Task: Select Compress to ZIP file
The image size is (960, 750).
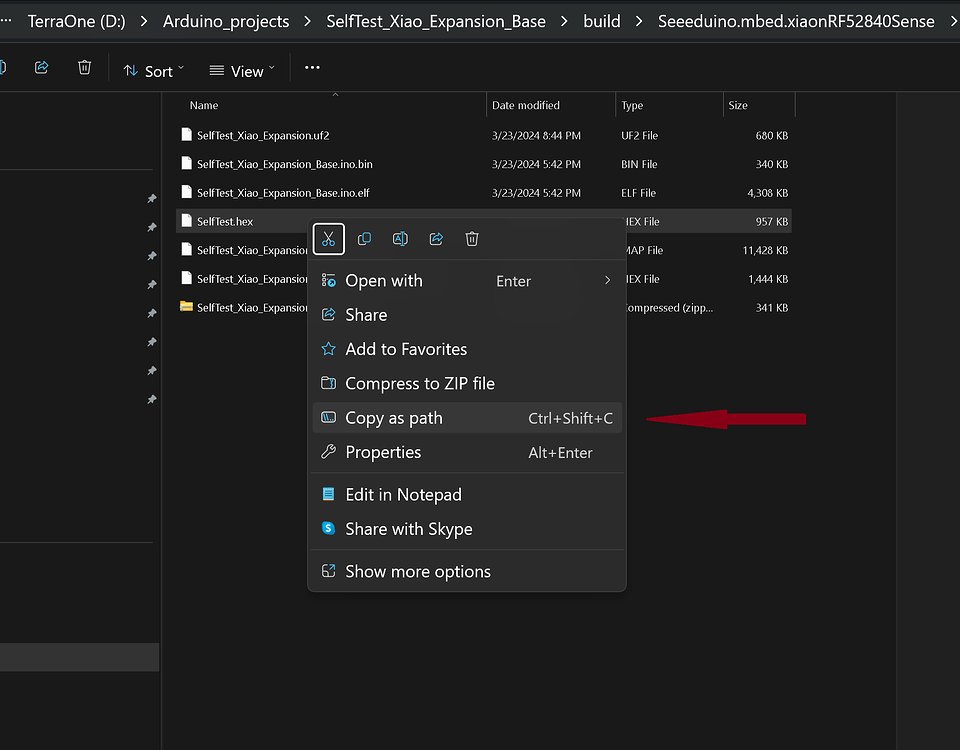Action: [467, 383]
